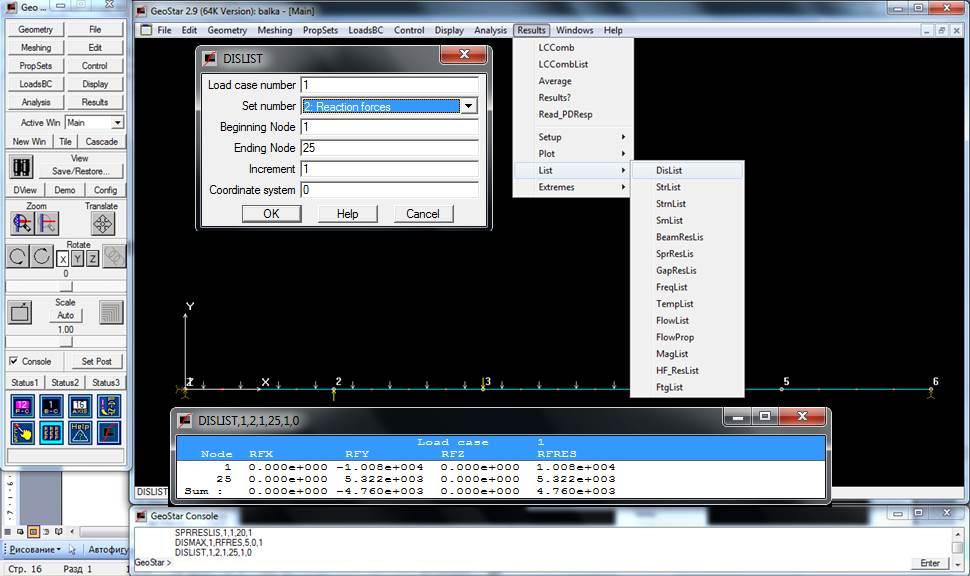Click the binoculars view icon
Screen dimensions: 970x576
point(22,167)
